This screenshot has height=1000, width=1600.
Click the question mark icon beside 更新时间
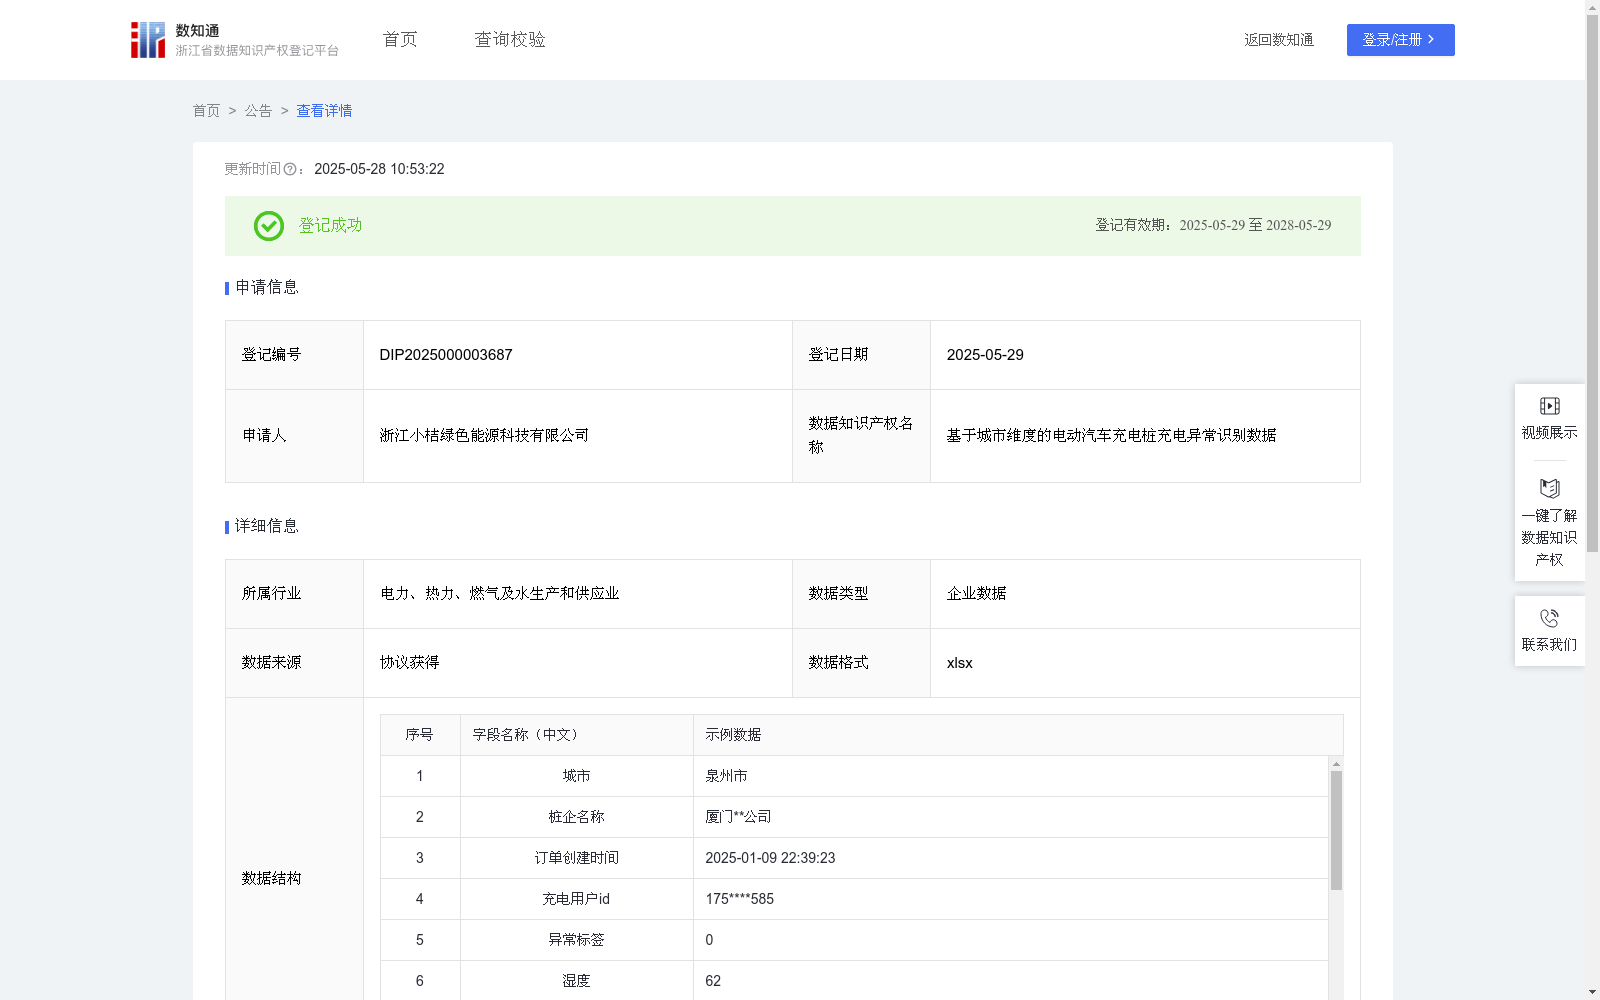(x=289, y=169)
